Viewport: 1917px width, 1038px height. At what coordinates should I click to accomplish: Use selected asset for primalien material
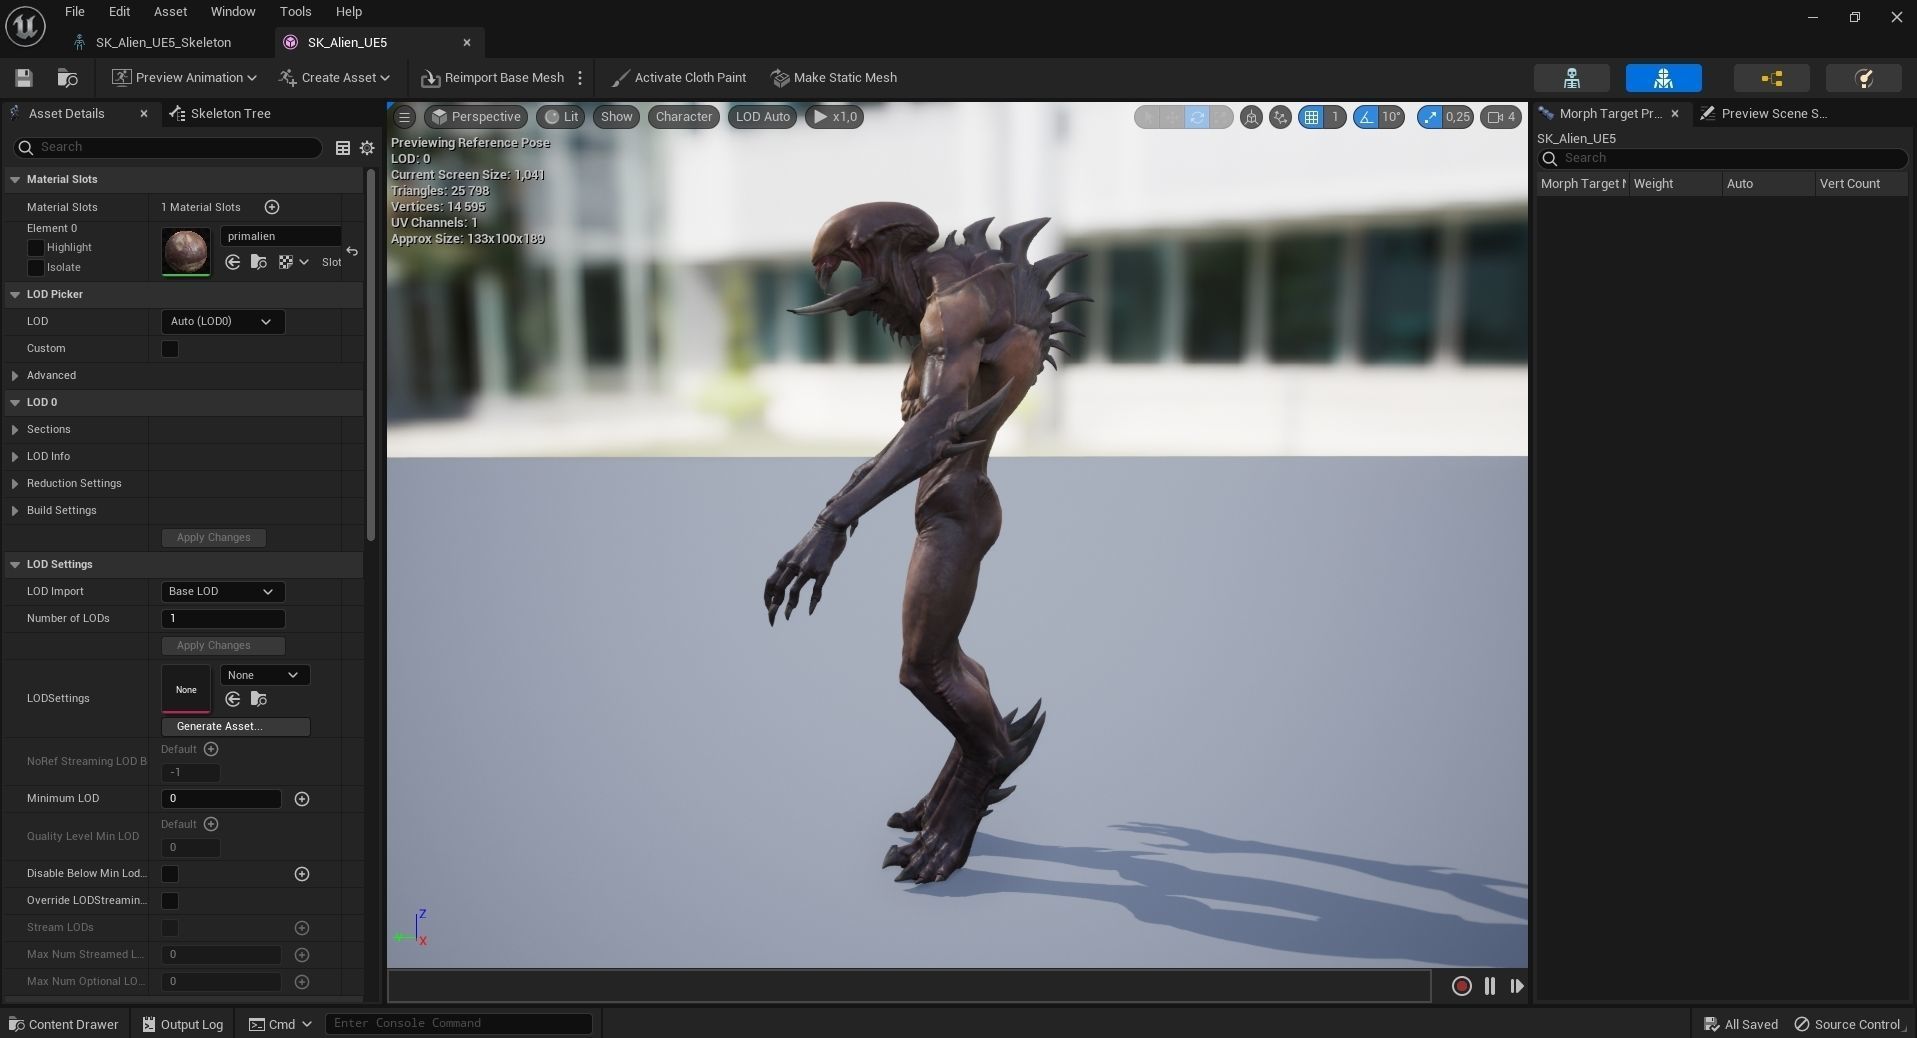233,262
